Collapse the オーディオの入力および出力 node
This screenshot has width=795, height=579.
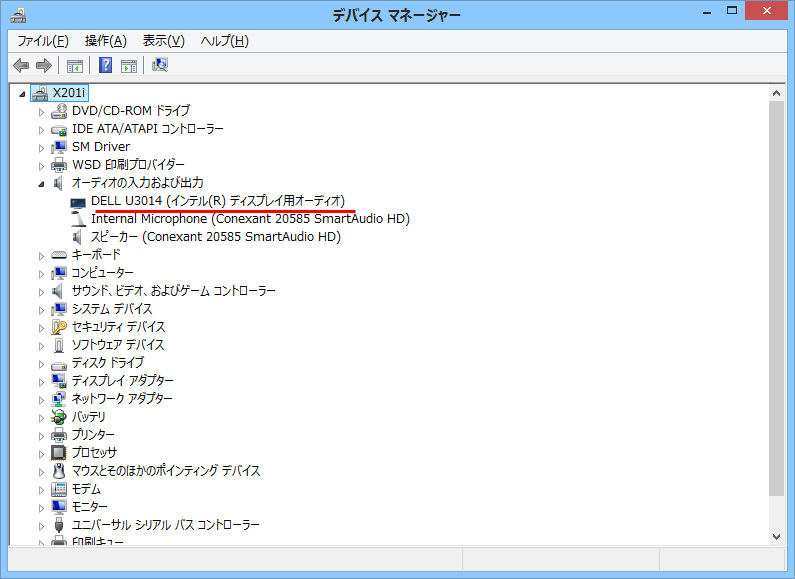pyautogui.click(x=42, y=183)
